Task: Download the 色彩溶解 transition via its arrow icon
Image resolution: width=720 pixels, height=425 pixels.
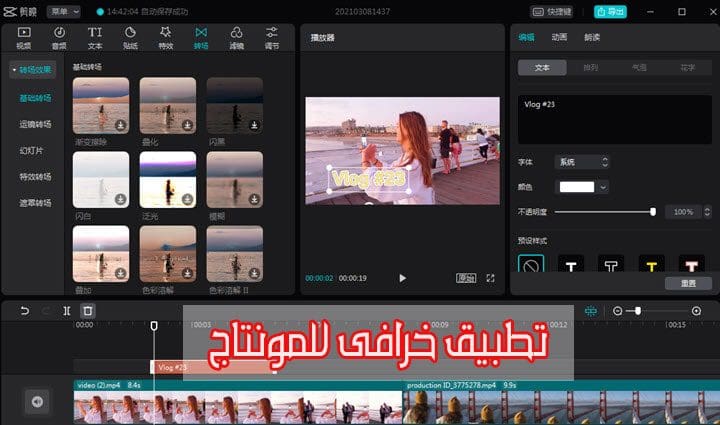Action: pos(187,273)
